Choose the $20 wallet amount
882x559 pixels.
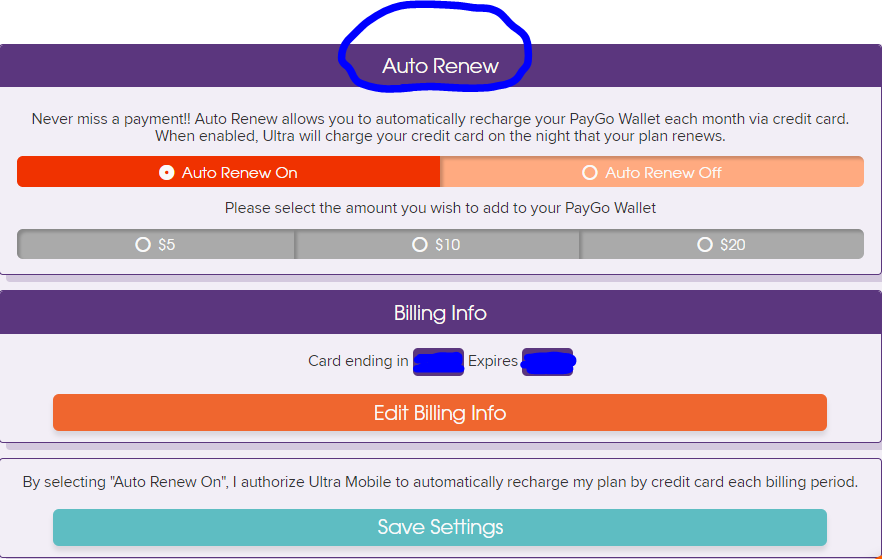click(722, 244)
